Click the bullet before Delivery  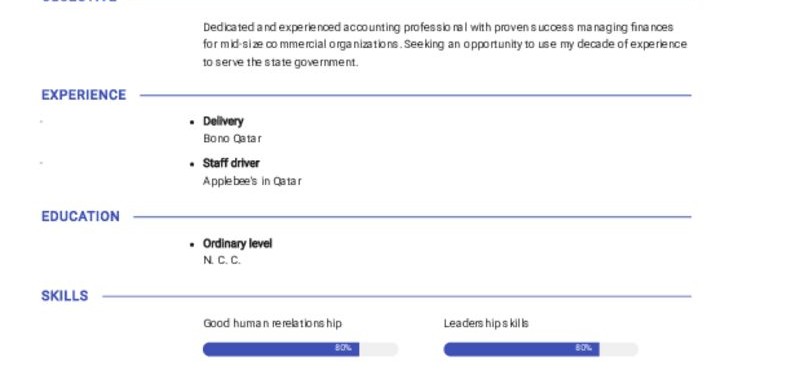point(192,122)
